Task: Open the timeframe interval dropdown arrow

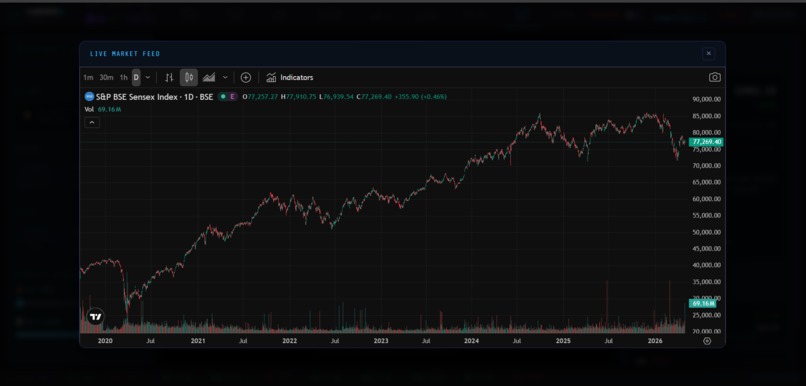Action: point(148,78)
